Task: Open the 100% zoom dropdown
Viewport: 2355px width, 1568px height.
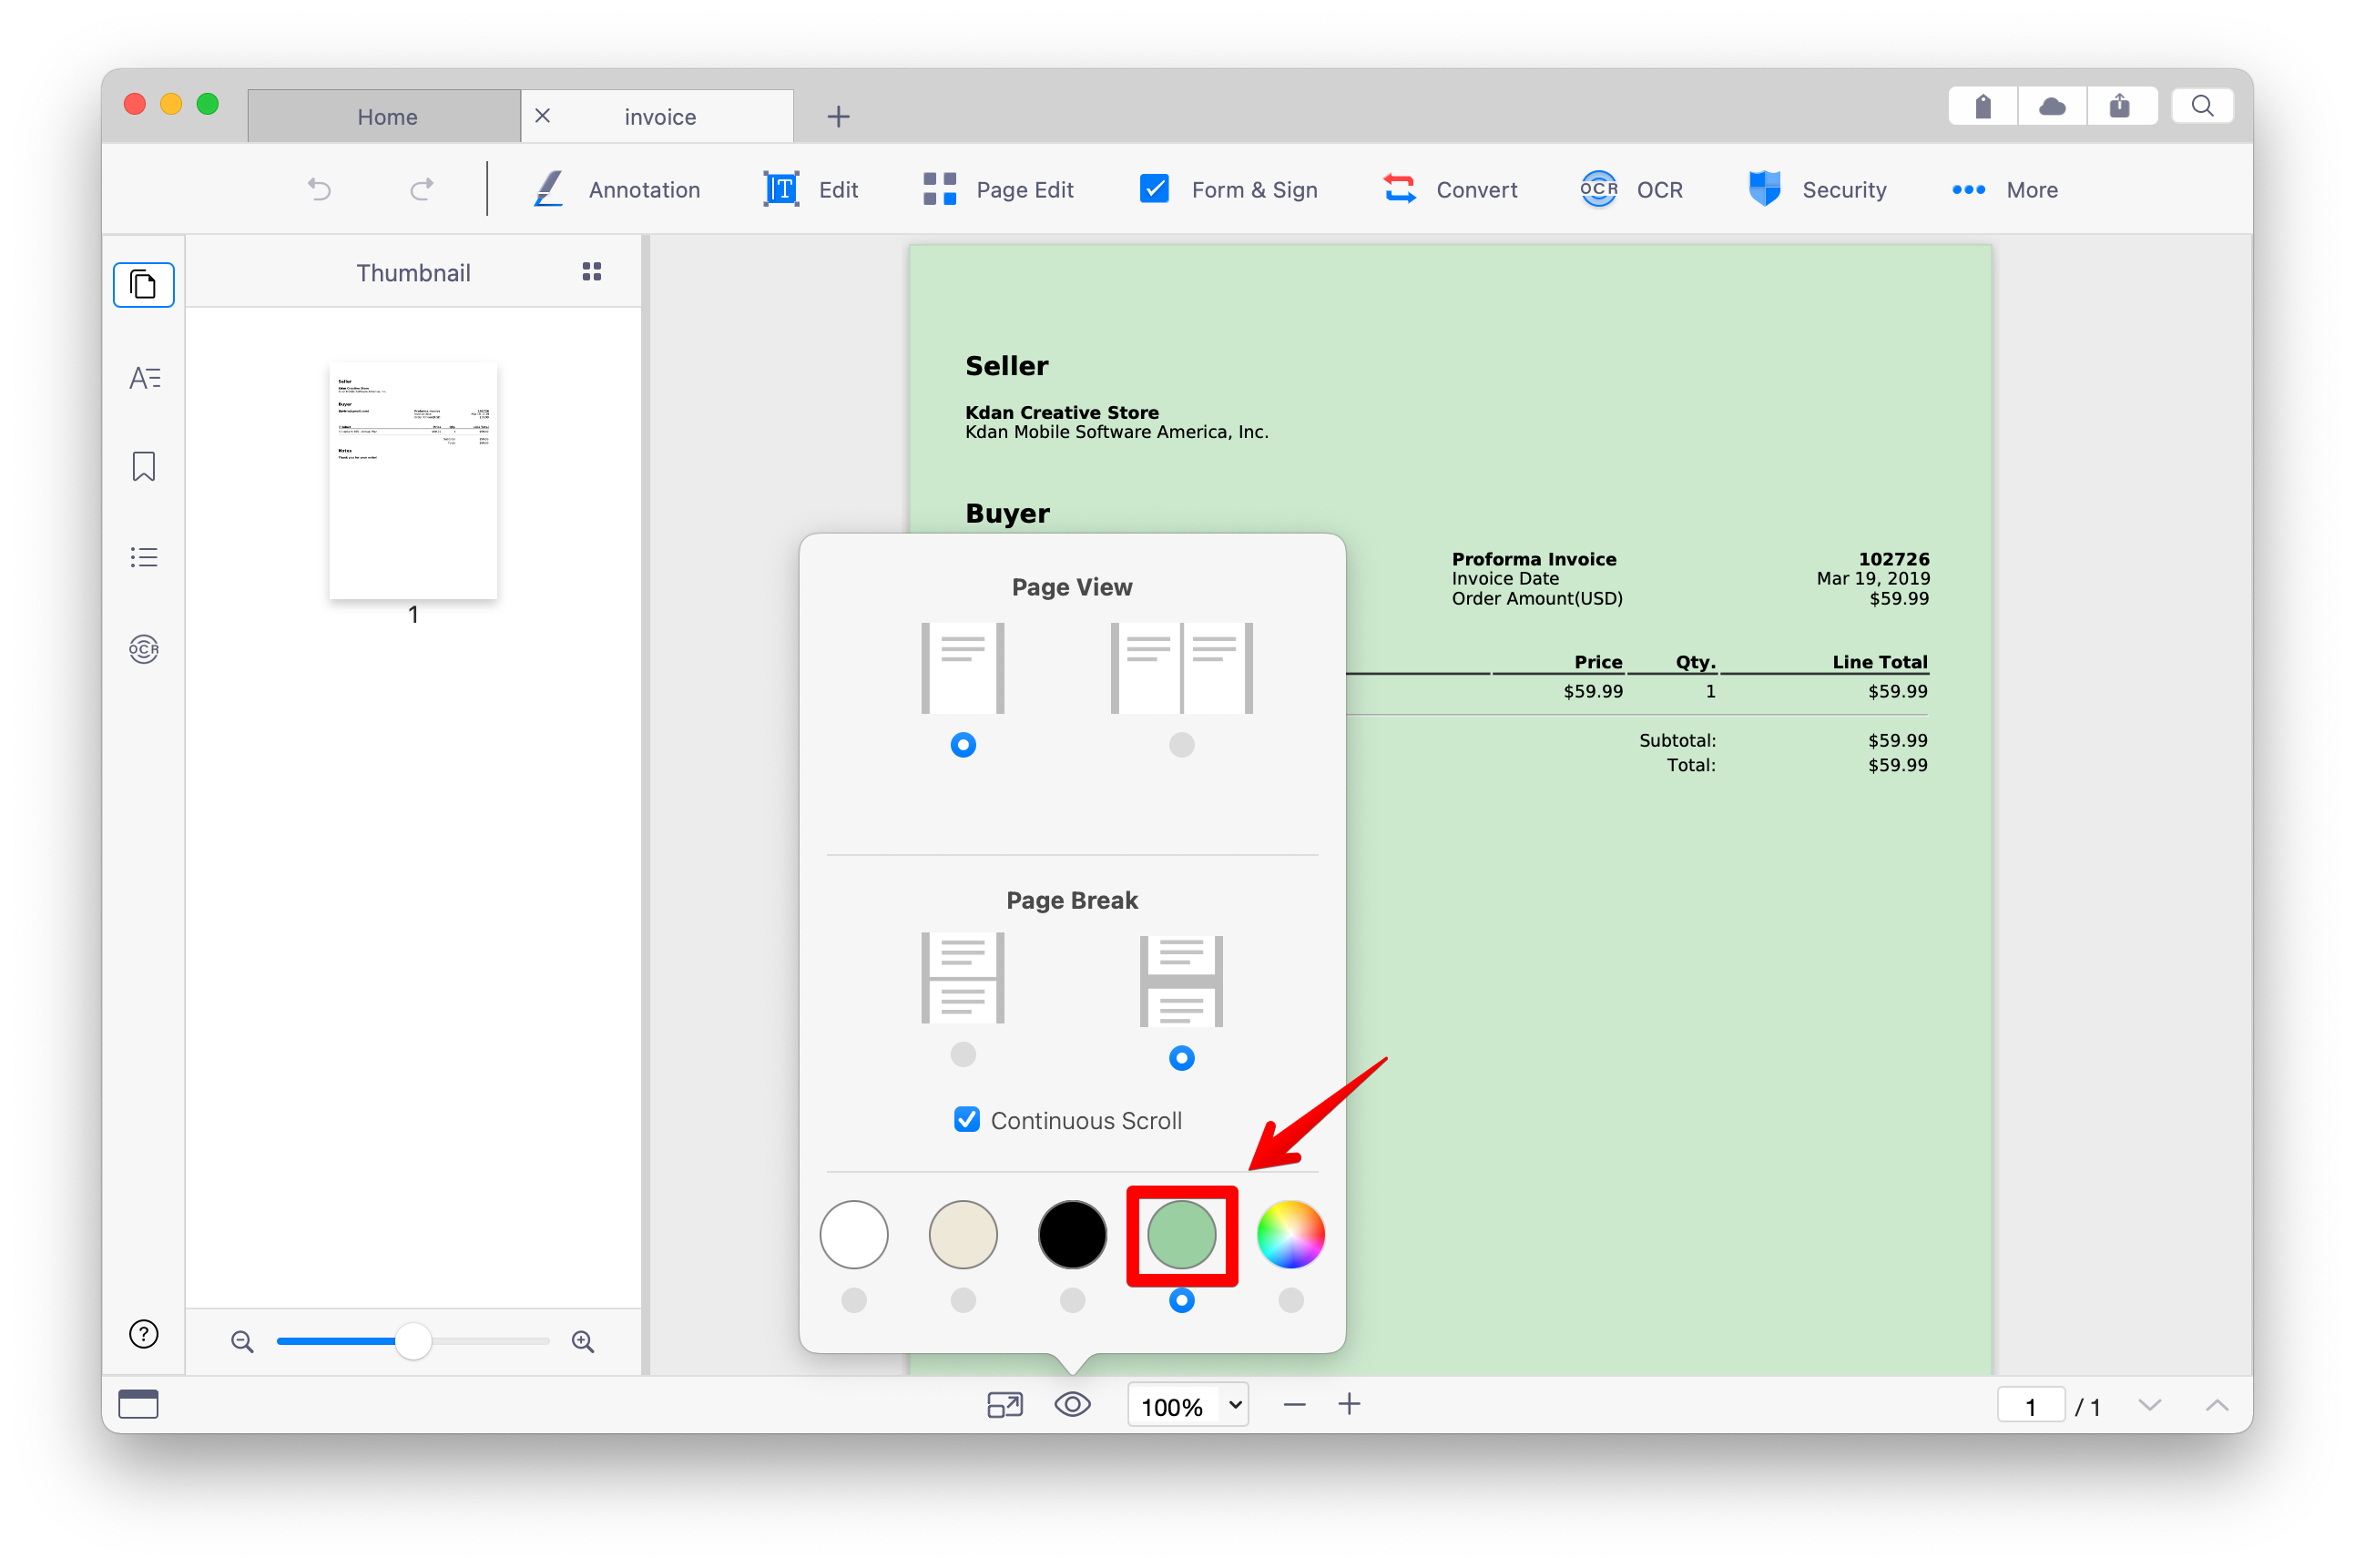Action: tap(1188, 1405)
